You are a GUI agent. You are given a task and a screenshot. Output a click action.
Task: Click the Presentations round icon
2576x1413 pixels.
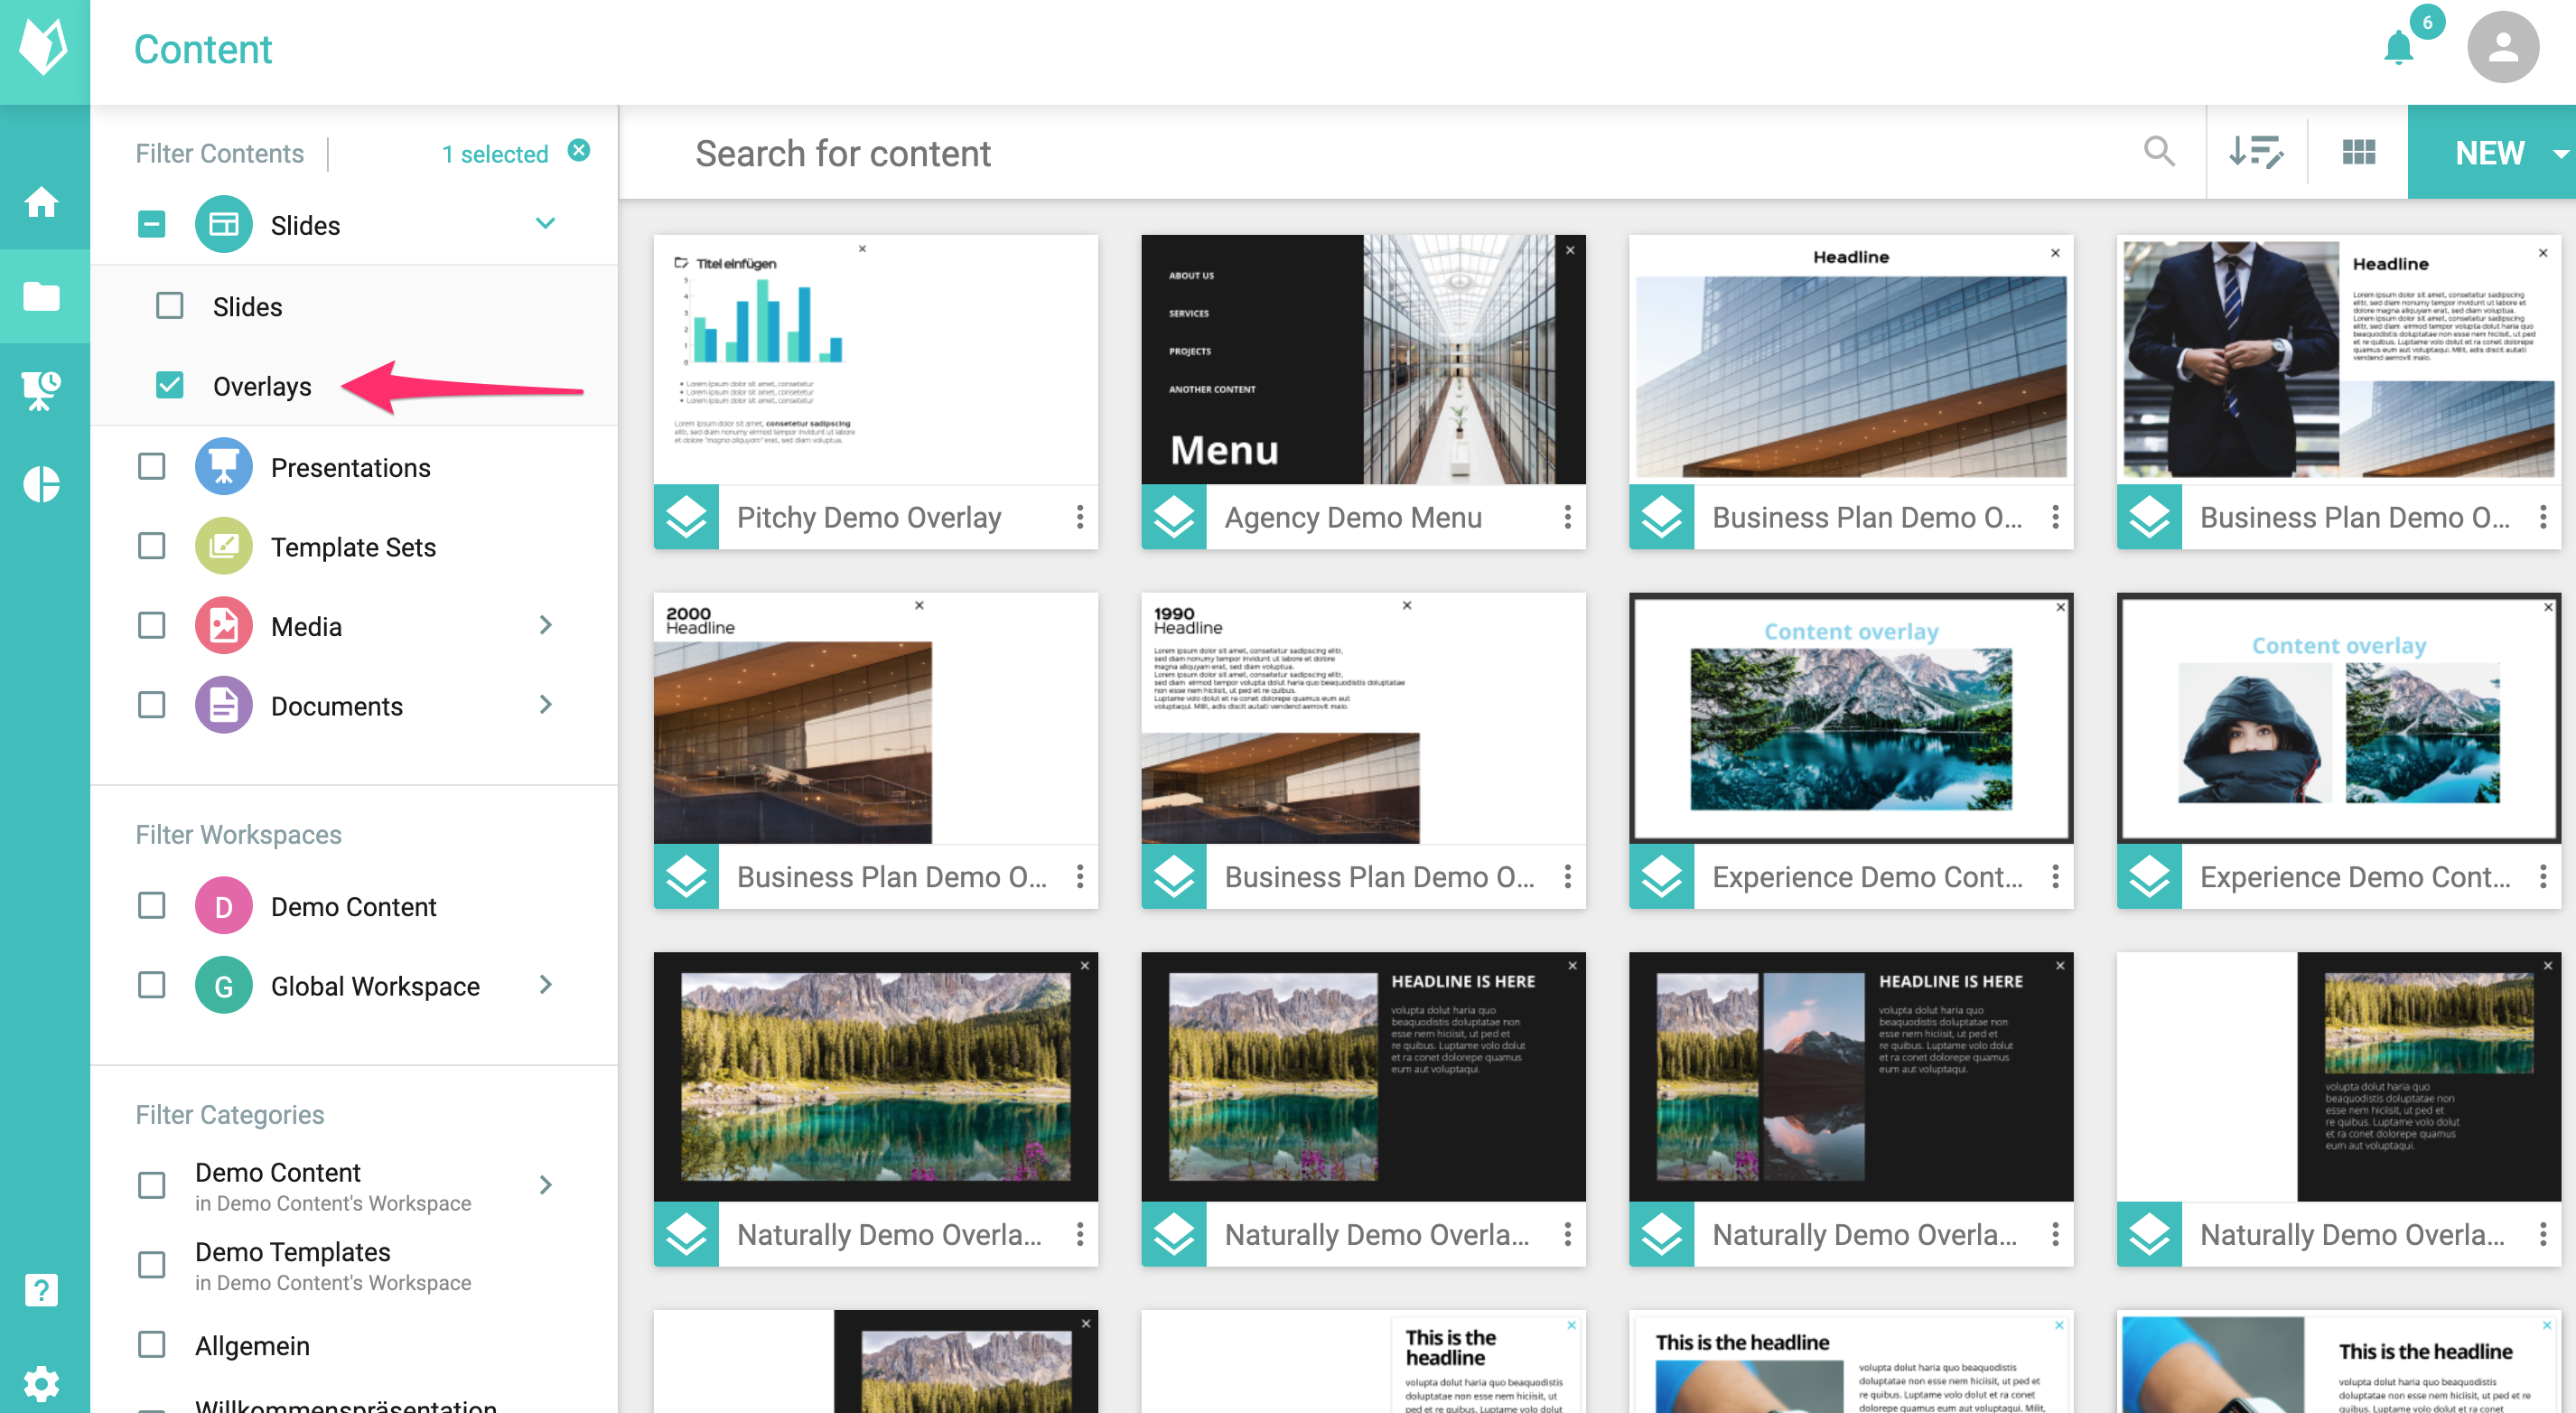point(224,467)
